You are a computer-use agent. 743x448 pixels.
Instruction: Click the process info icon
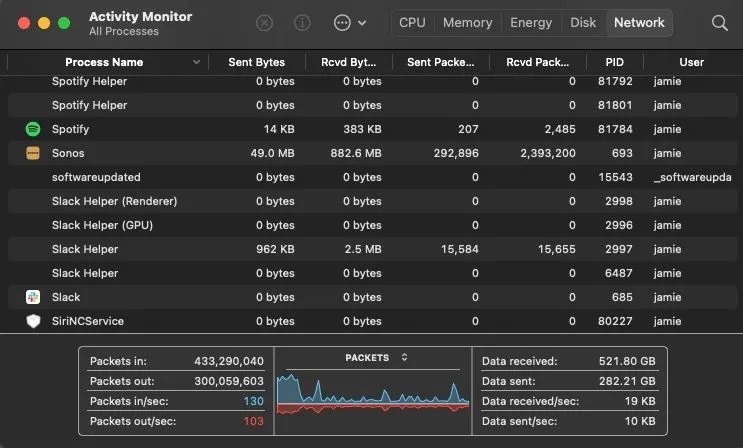[x=302, y=22]
